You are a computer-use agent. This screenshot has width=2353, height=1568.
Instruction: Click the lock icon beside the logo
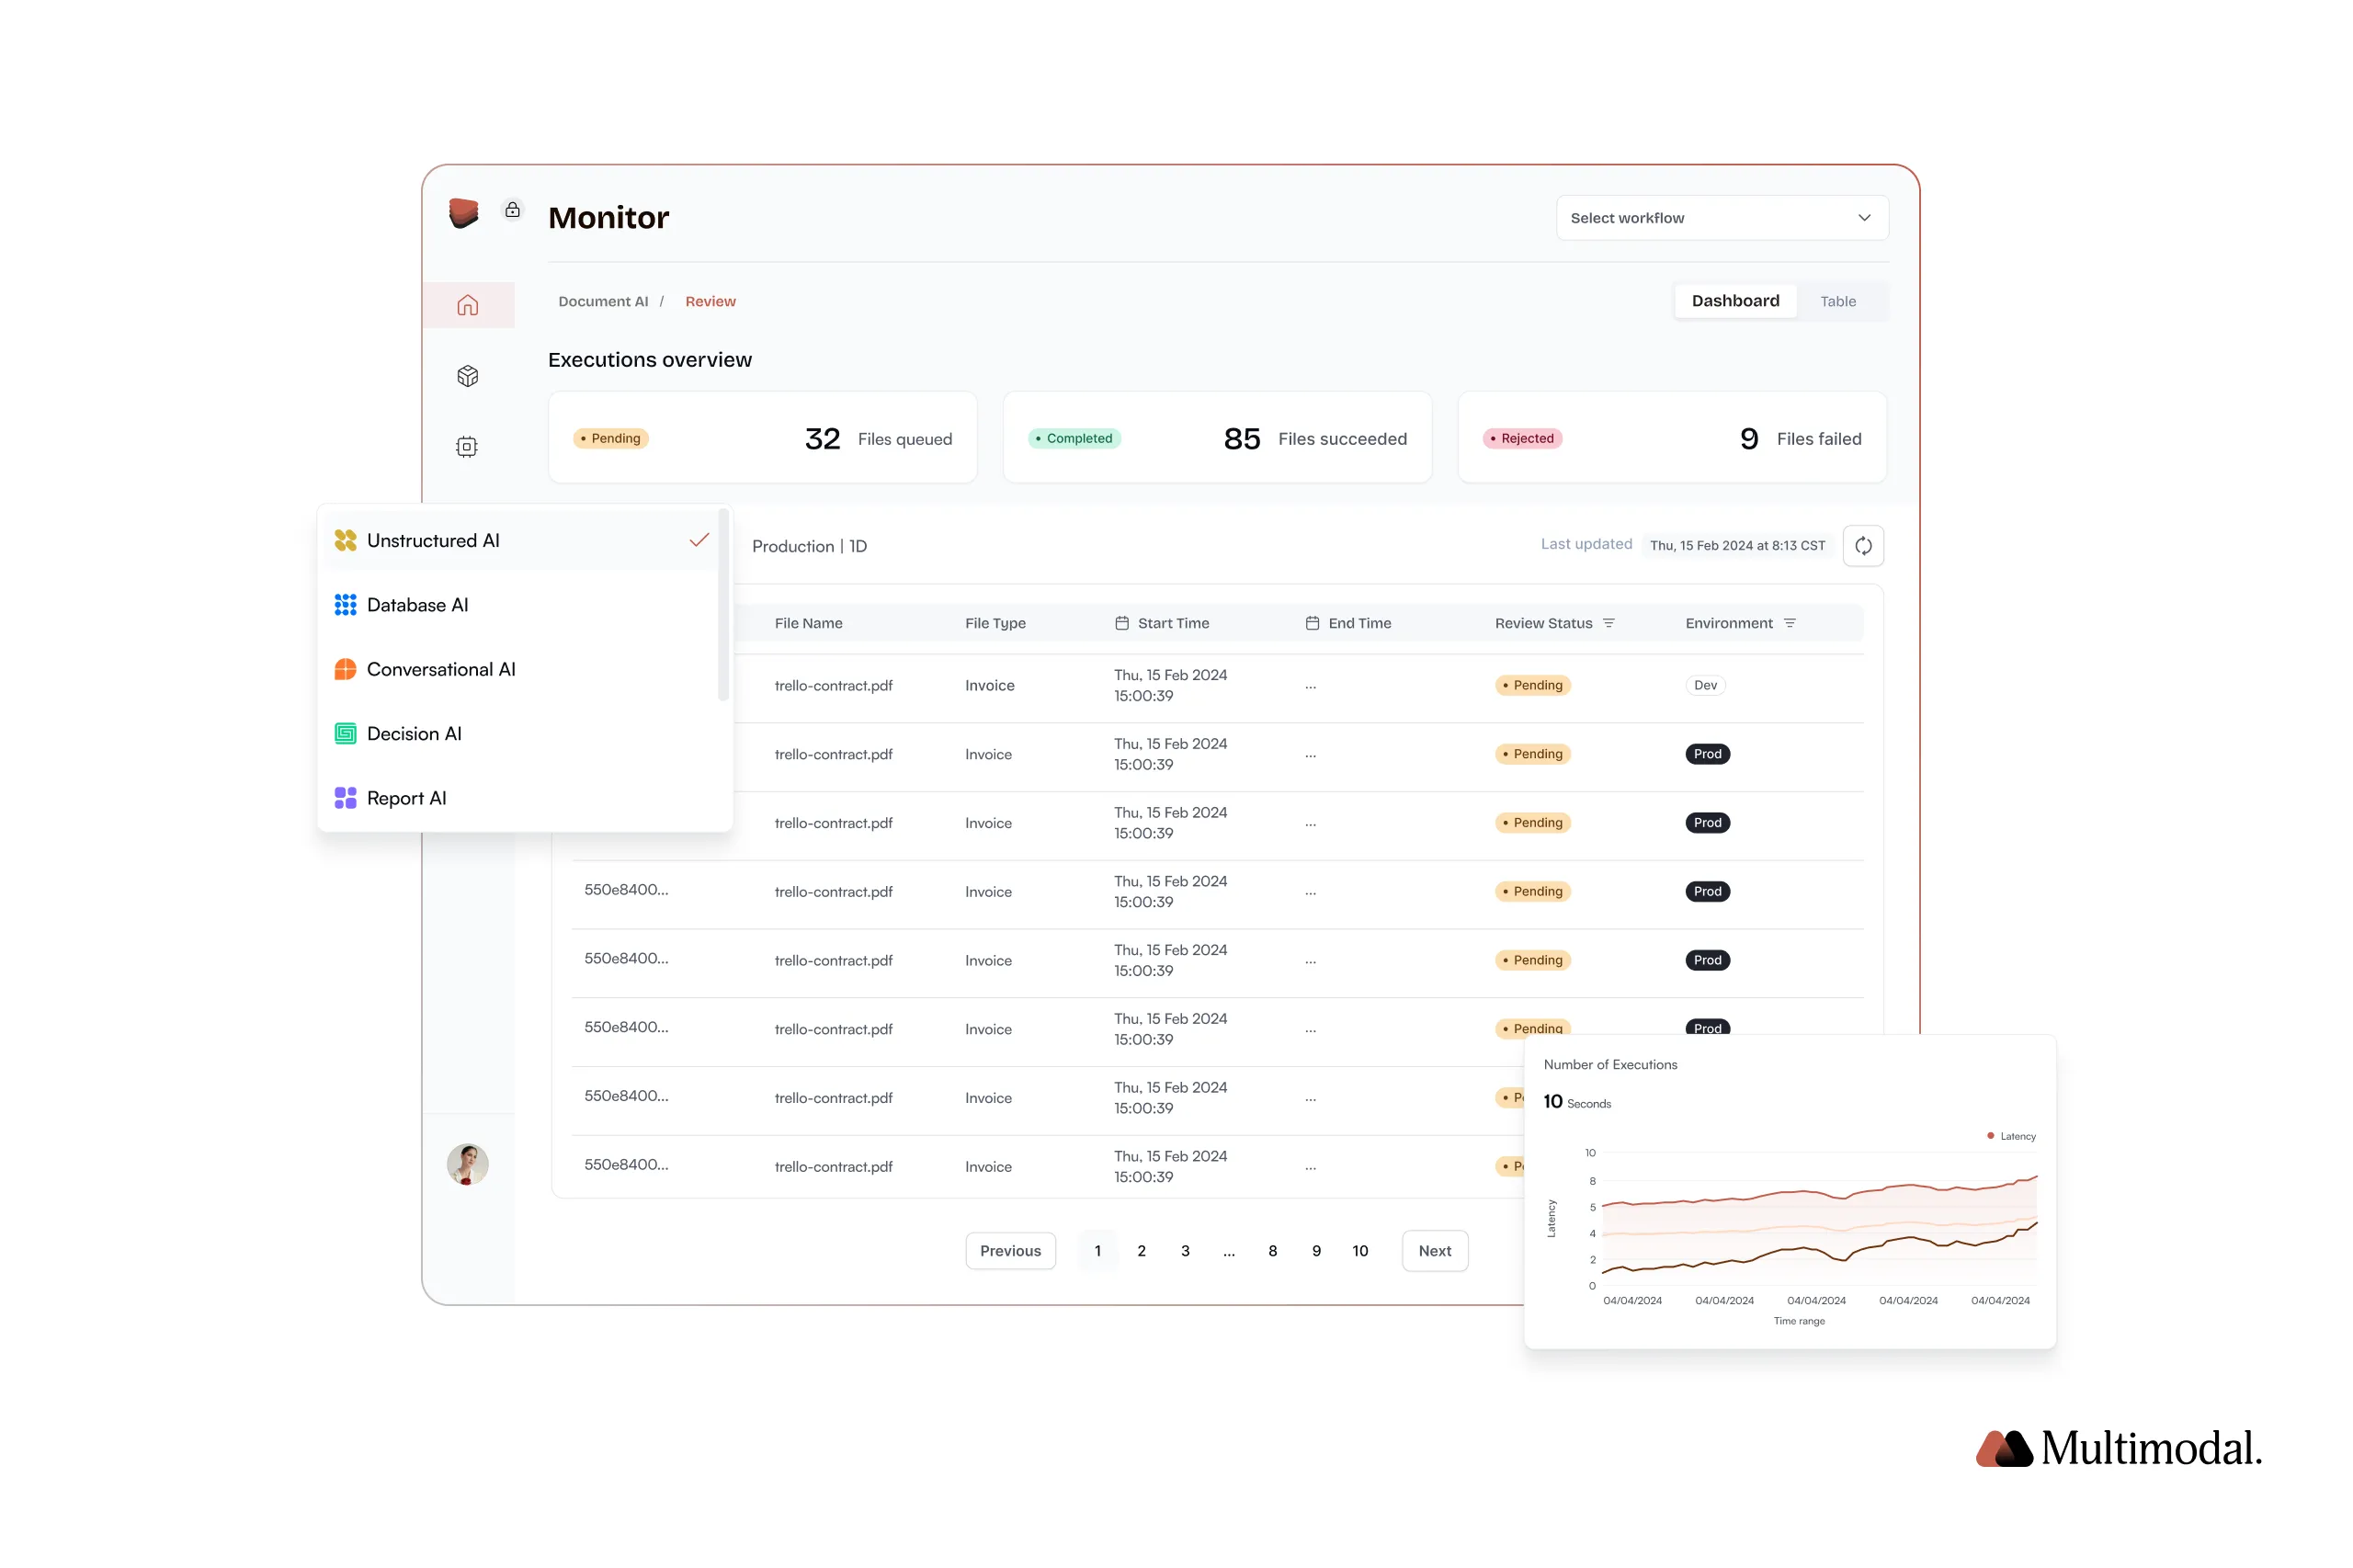point(513,210)
